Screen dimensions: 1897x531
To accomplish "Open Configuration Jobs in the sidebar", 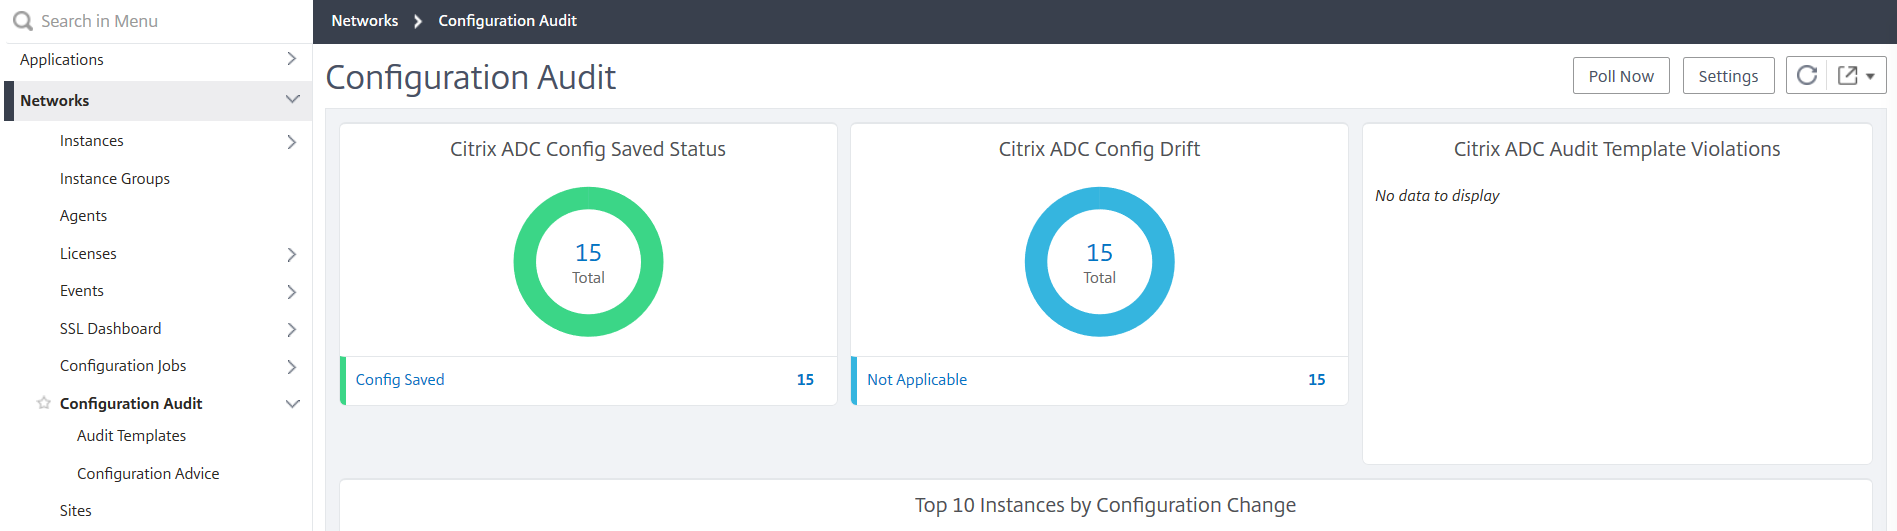I will pos(123,366).
